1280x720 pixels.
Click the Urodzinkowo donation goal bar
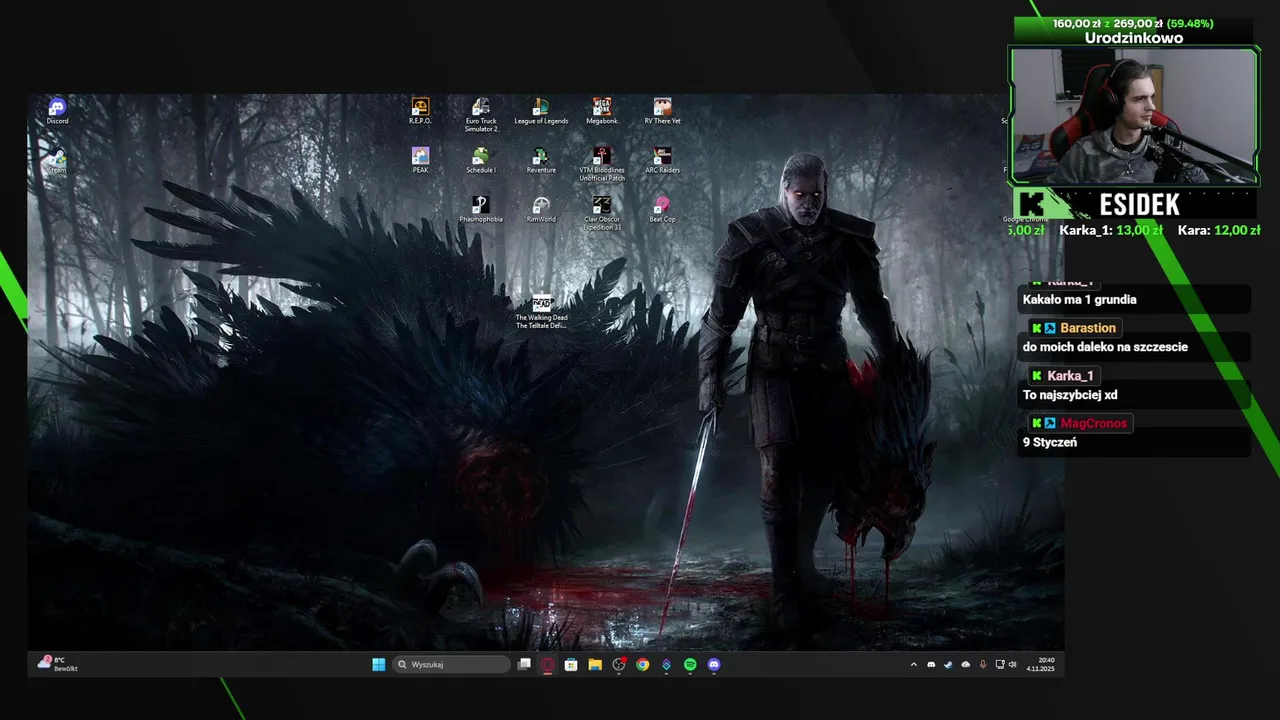(x=1134, y=30)
